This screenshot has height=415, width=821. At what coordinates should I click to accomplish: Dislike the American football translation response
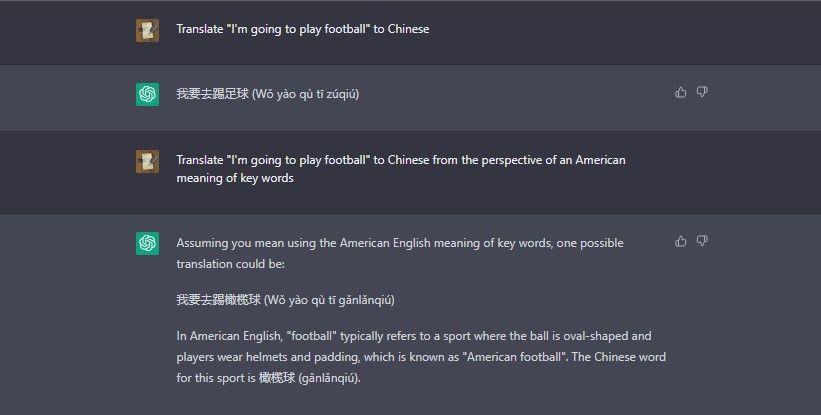point(702,241)
